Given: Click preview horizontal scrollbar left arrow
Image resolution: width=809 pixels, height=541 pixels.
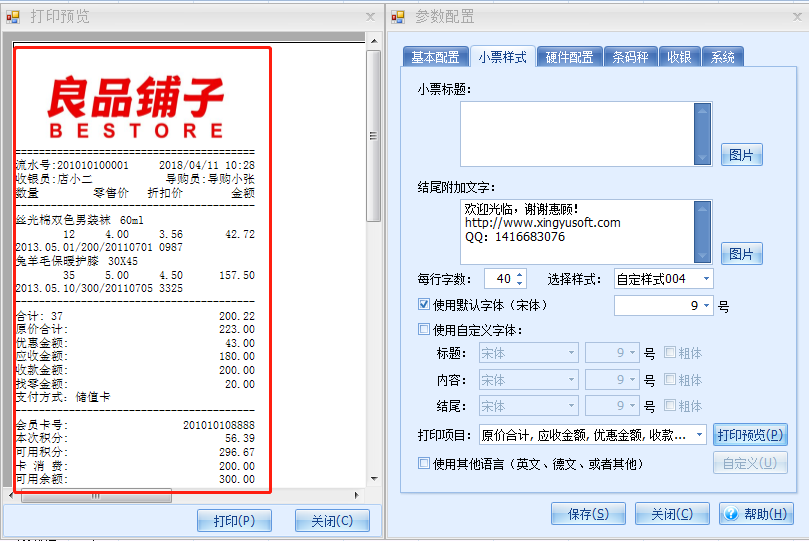Looking at the screenshot, I should pyautogui.click(x=11, y=495).
